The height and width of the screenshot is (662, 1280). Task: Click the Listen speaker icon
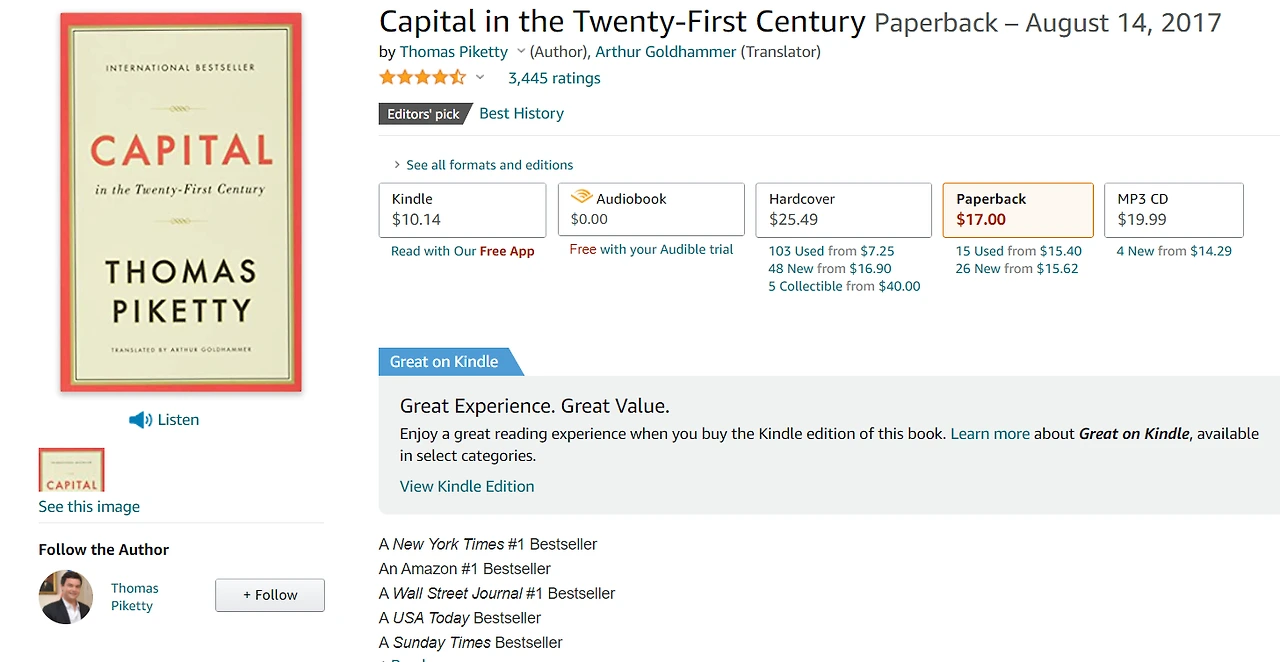point(140,420)
